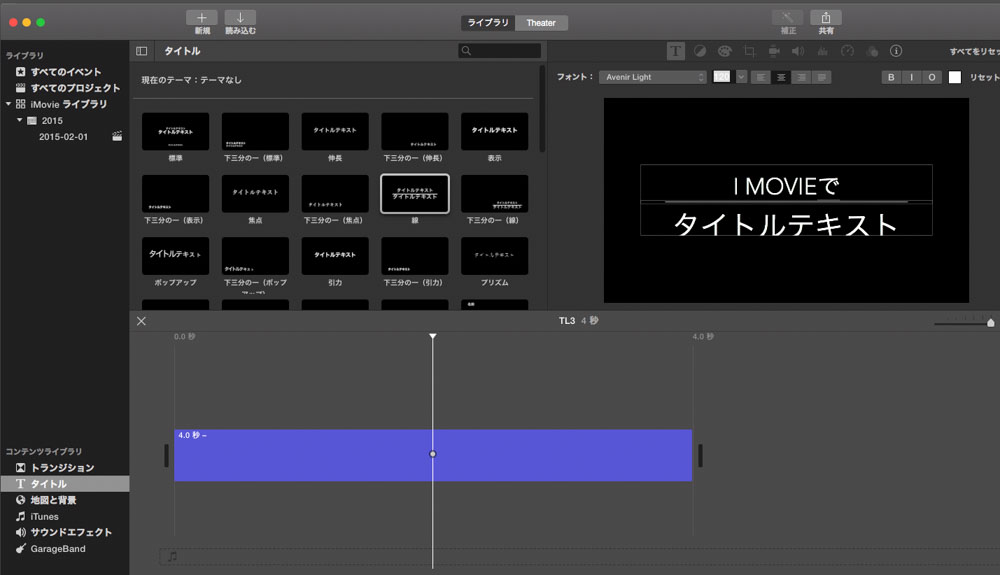Align title text center
The width and height of the screenshot is (1000, 575).
coord(781,77)
